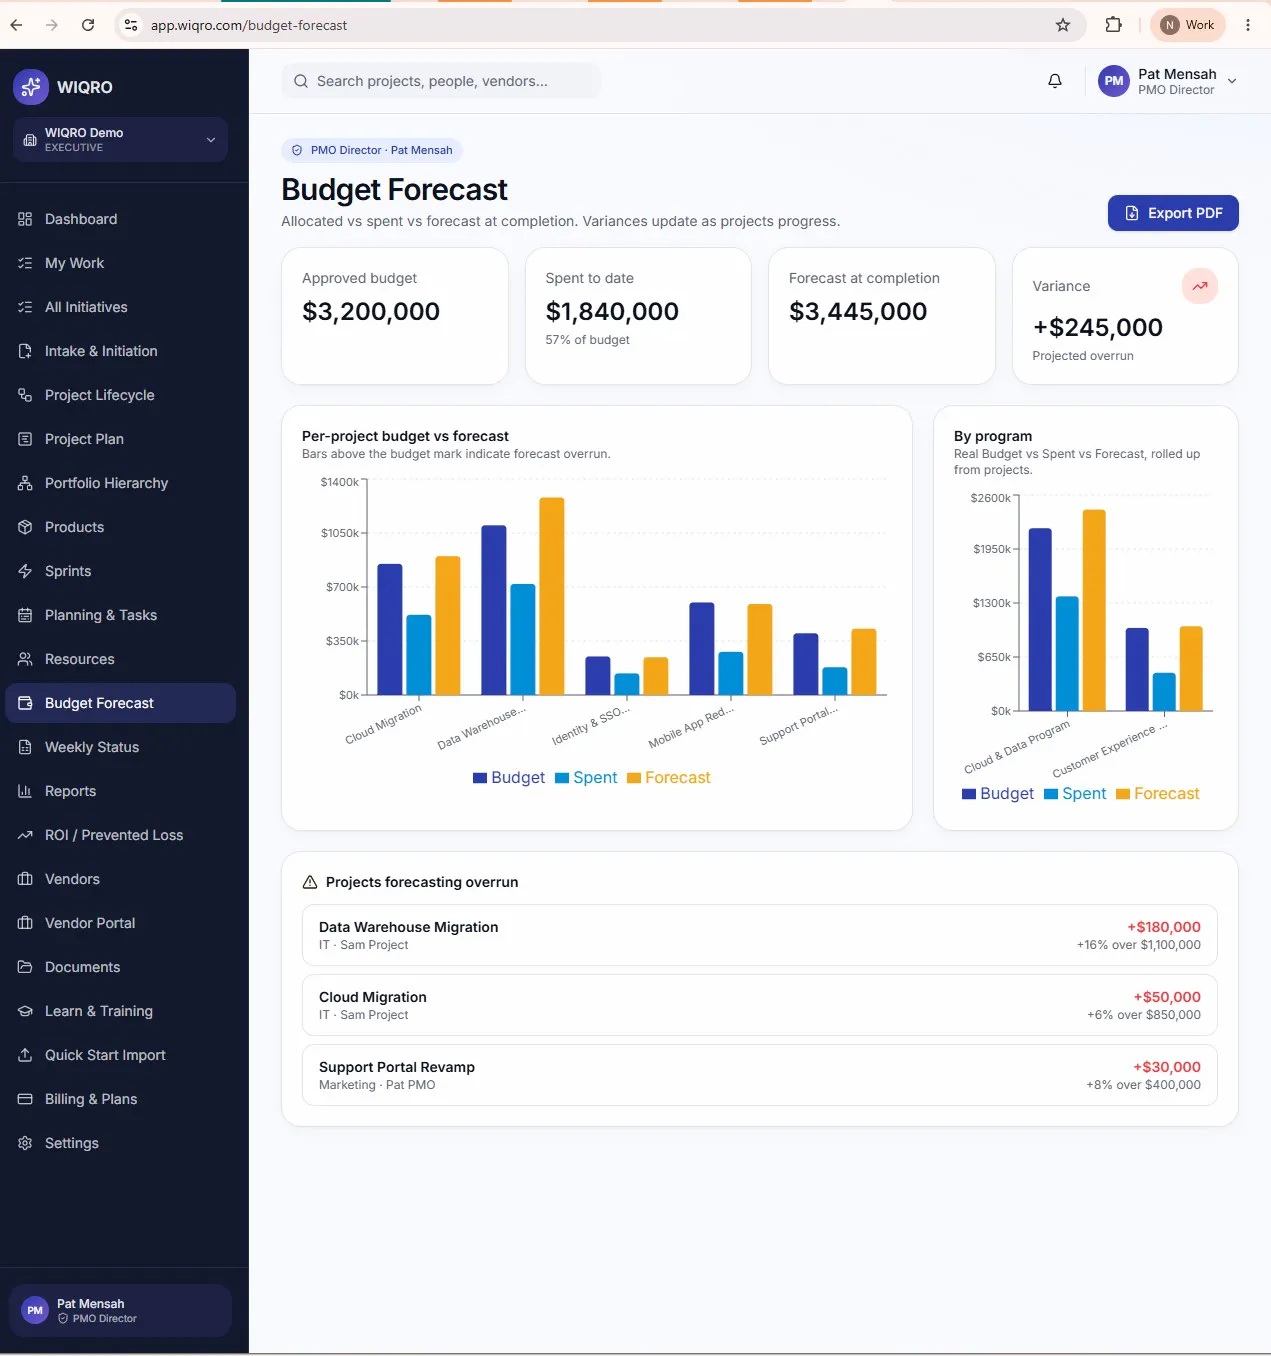The image size is (1271, 1356).
Task: Click the site information icon in address bar
Action: (x=131, y=25)
